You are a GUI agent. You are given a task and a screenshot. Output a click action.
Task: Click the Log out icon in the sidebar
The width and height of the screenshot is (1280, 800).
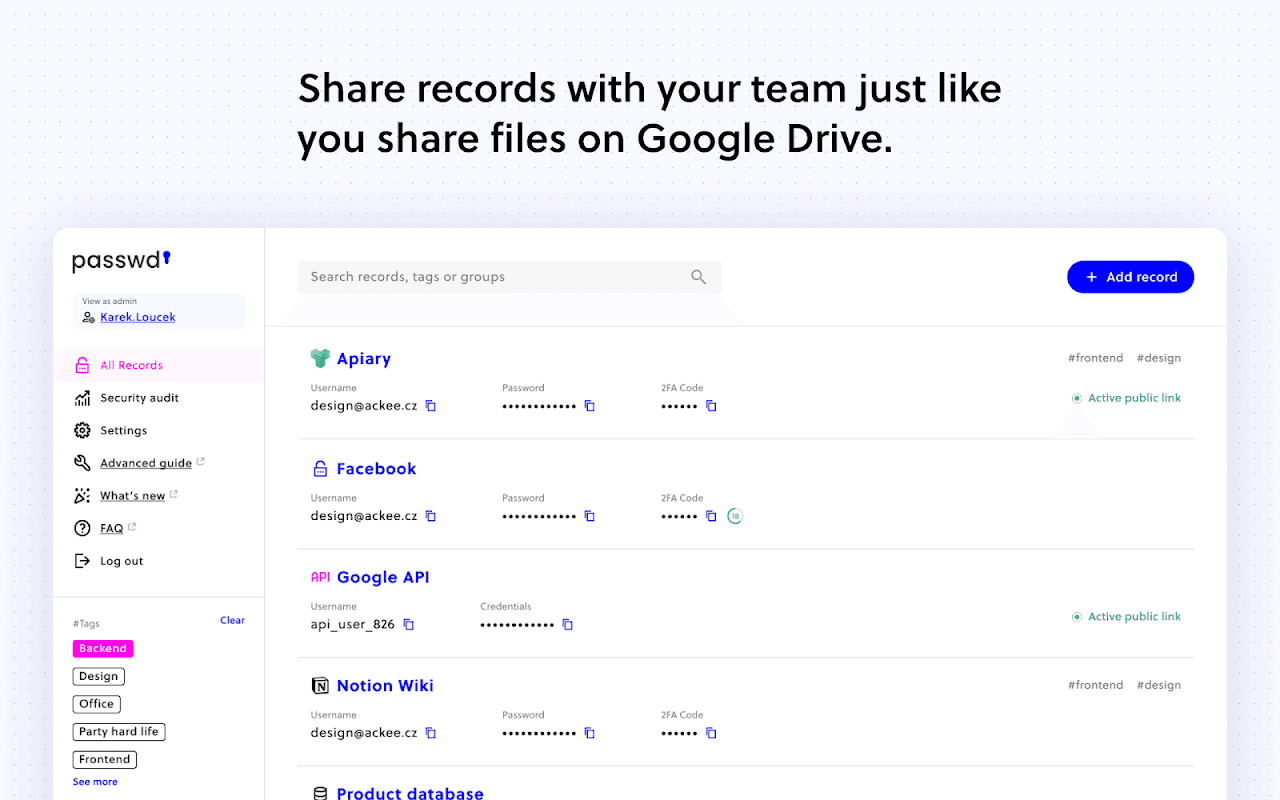[x=84, y=560]
